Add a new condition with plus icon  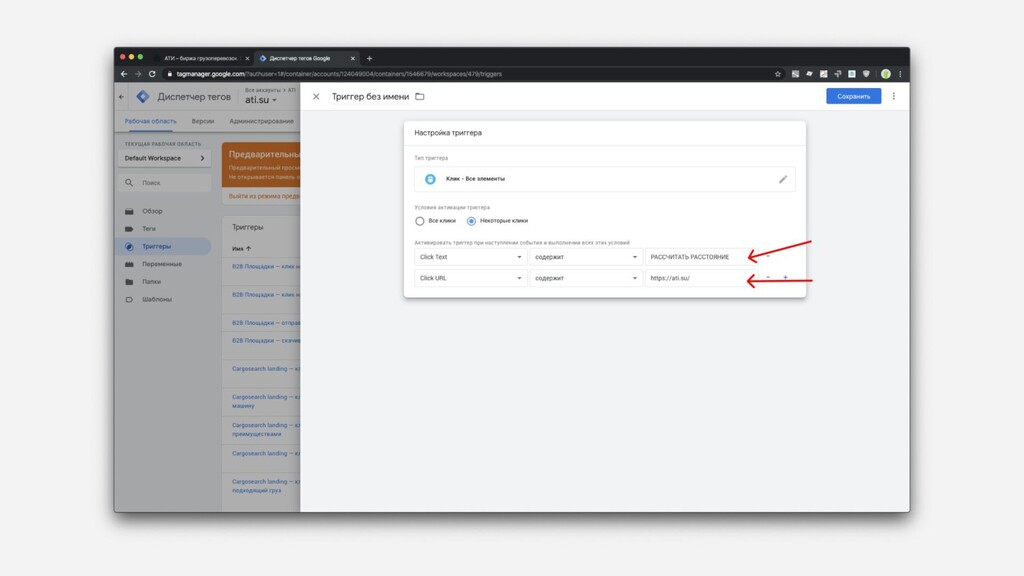[x=785, y=278]
